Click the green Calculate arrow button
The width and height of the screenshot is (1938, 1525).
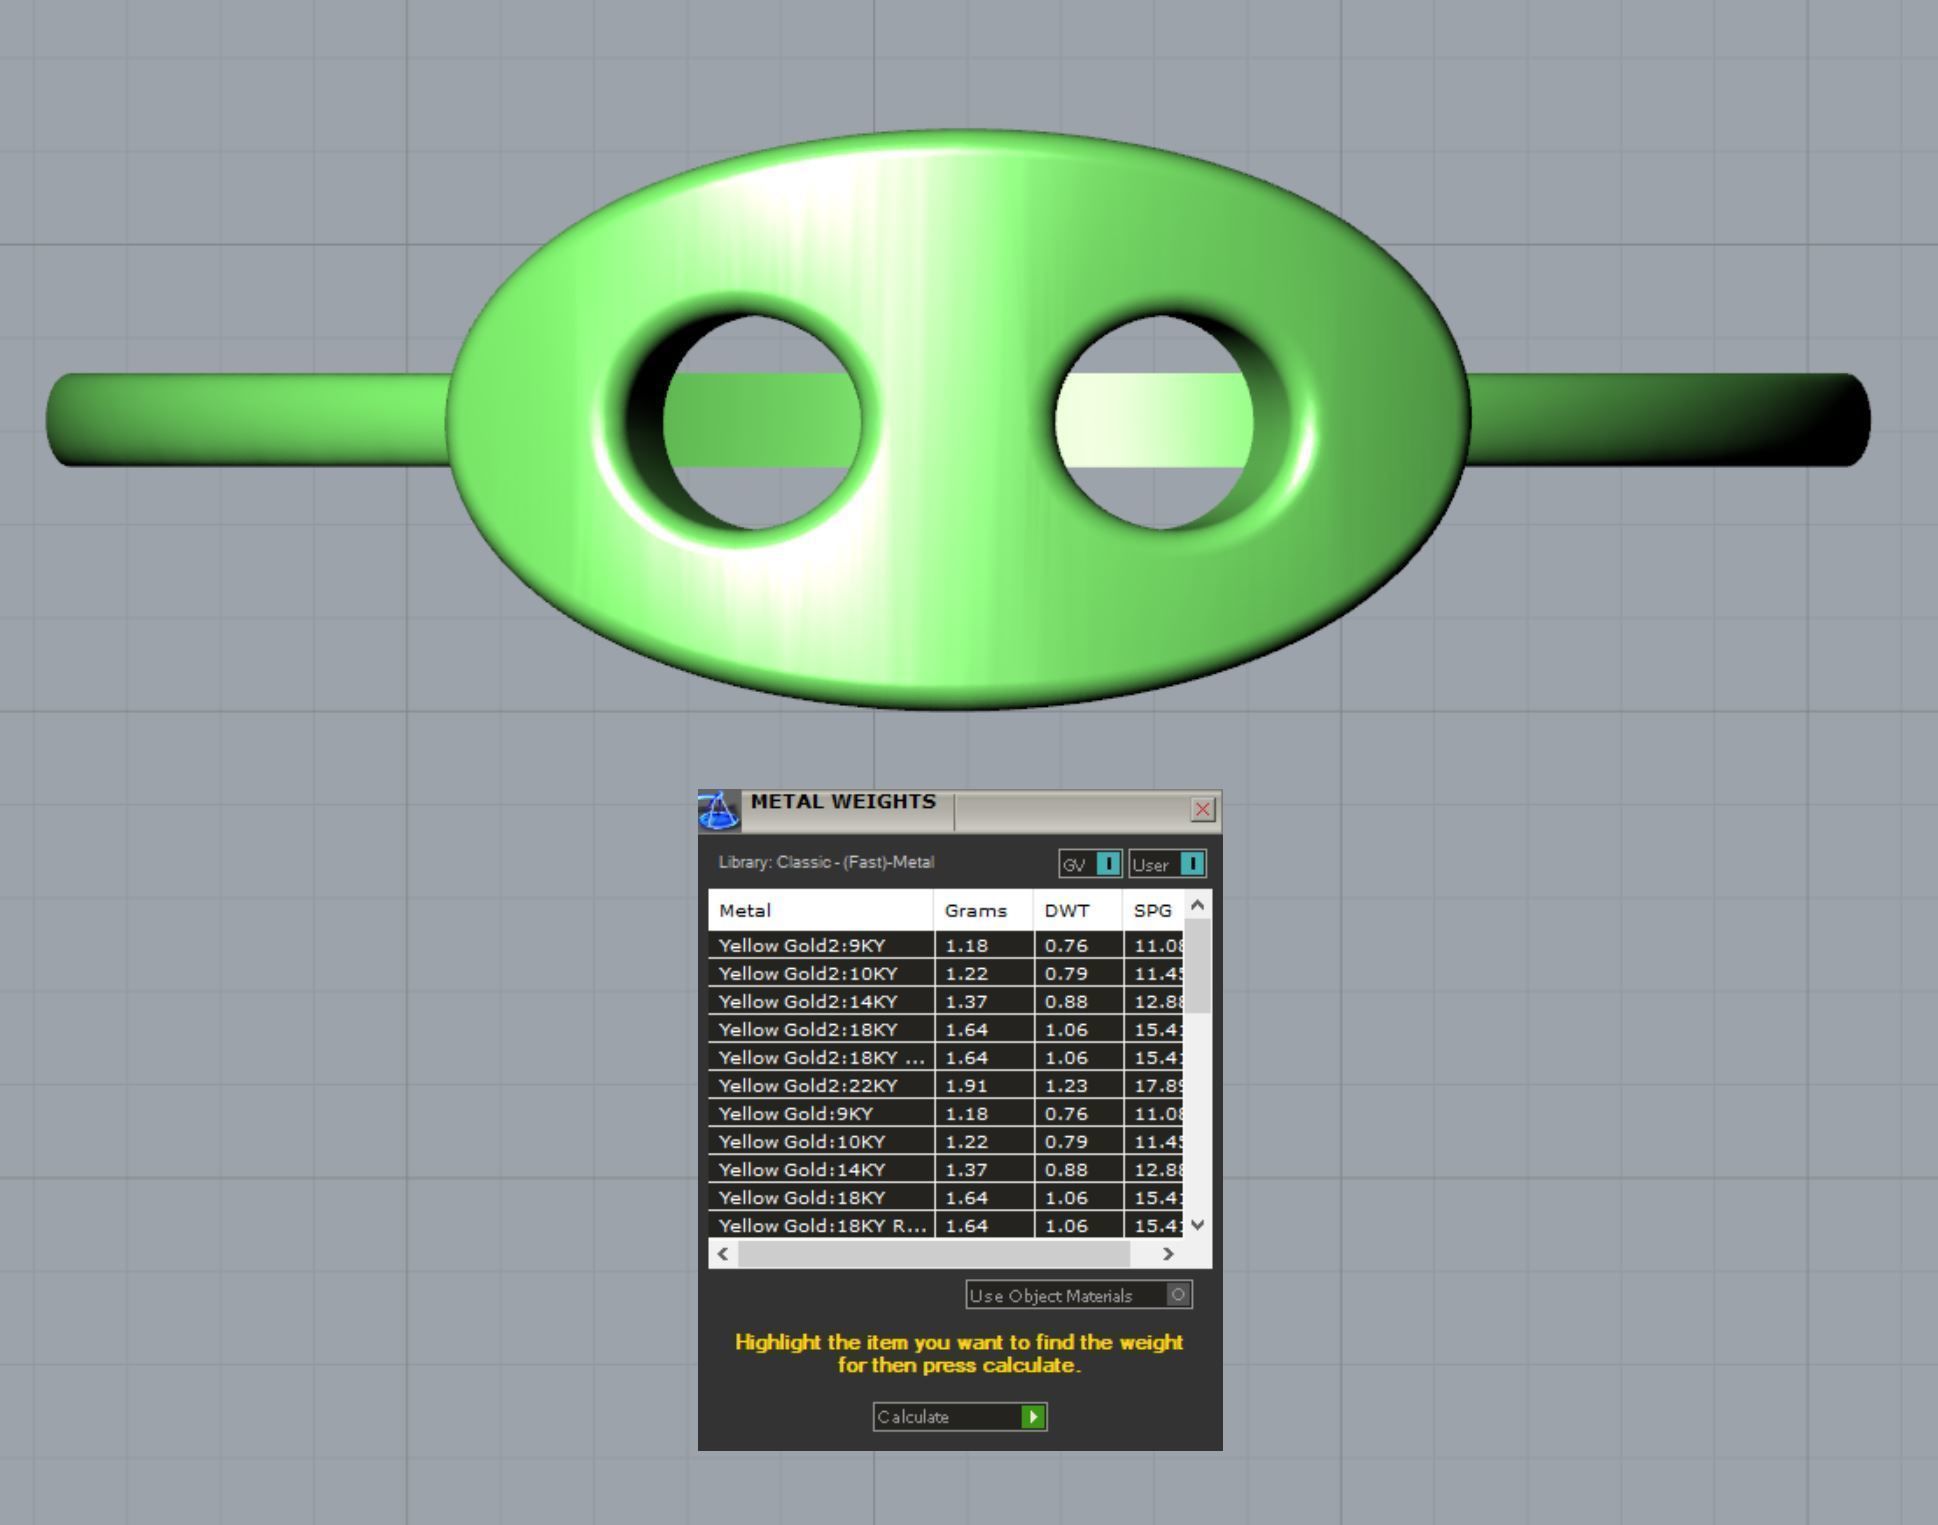[1033, 1416]
